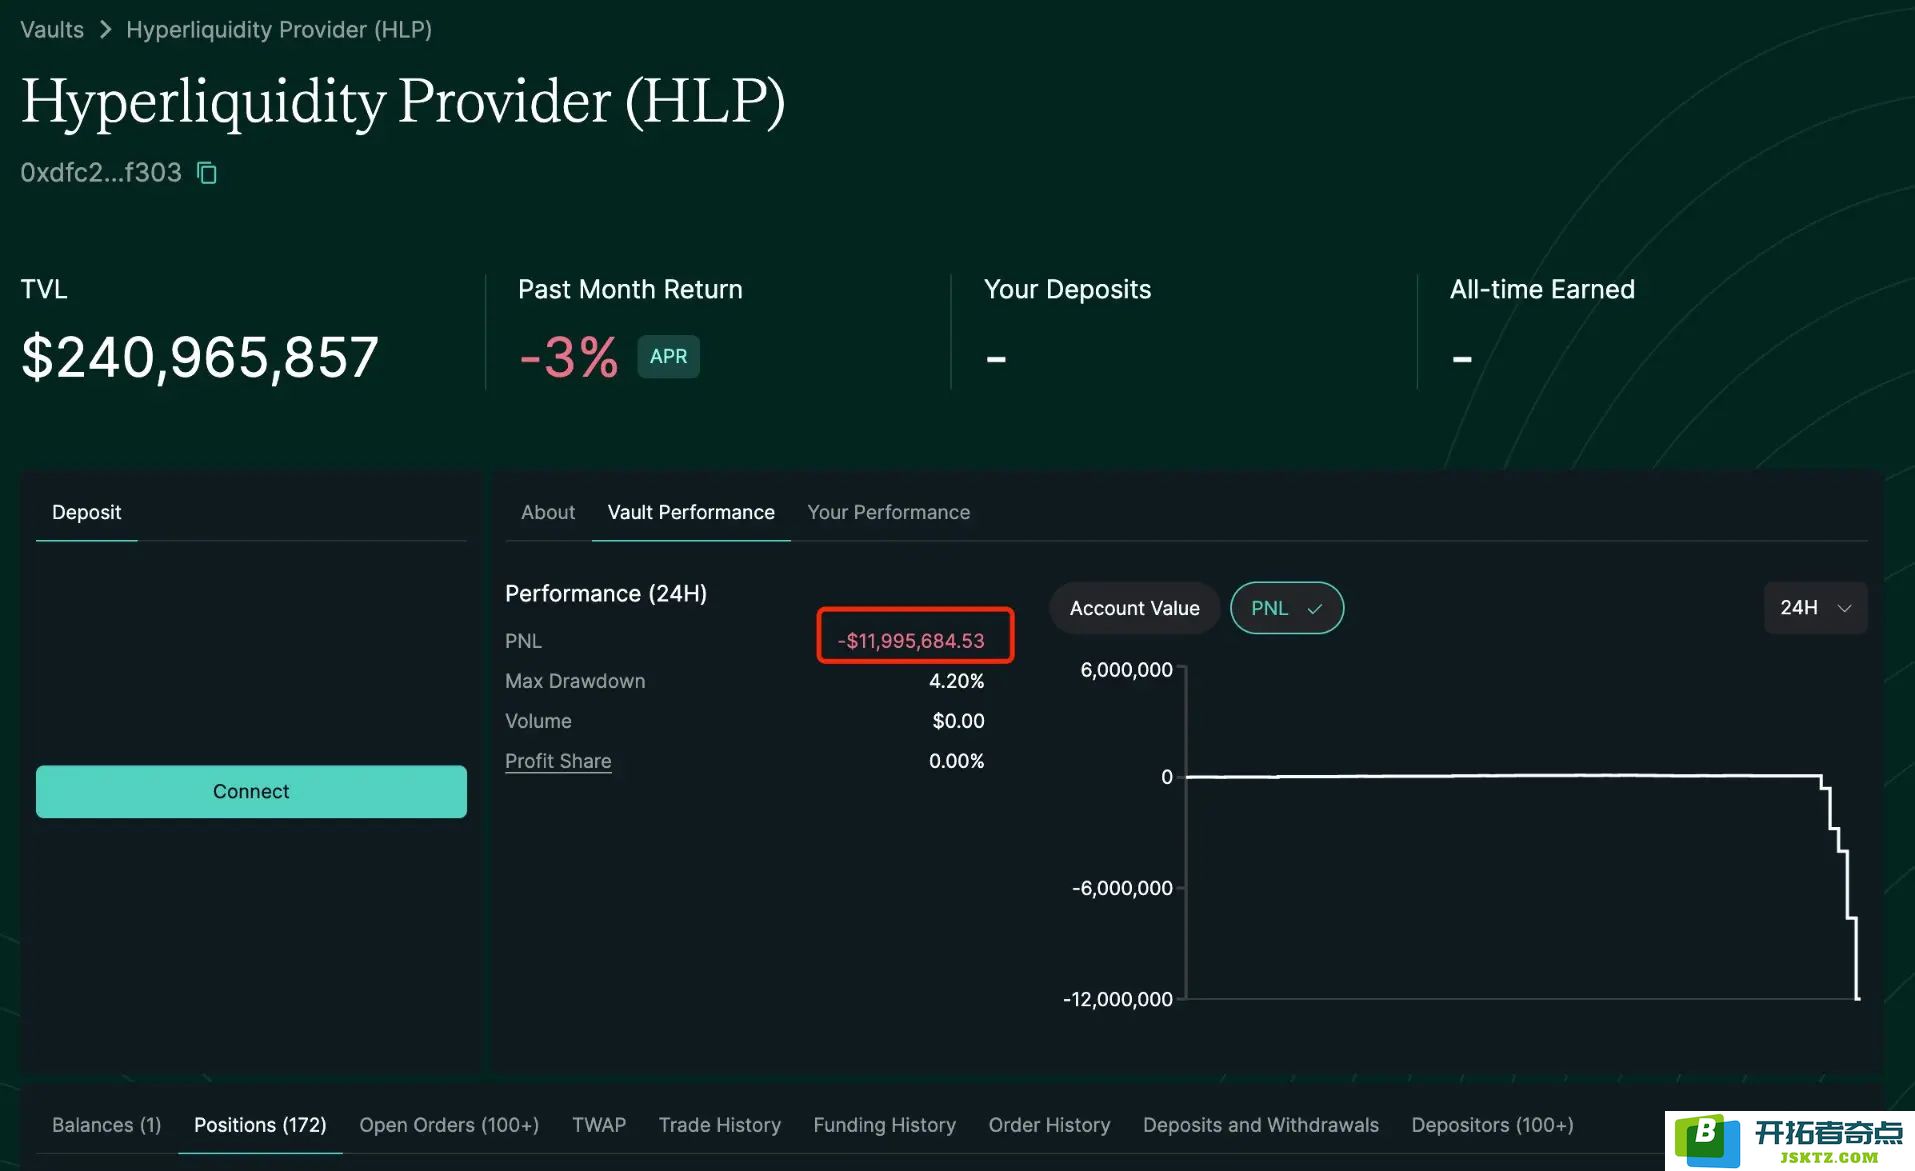
Task: Click the Volume value $0.00
Action: [958, 721]
